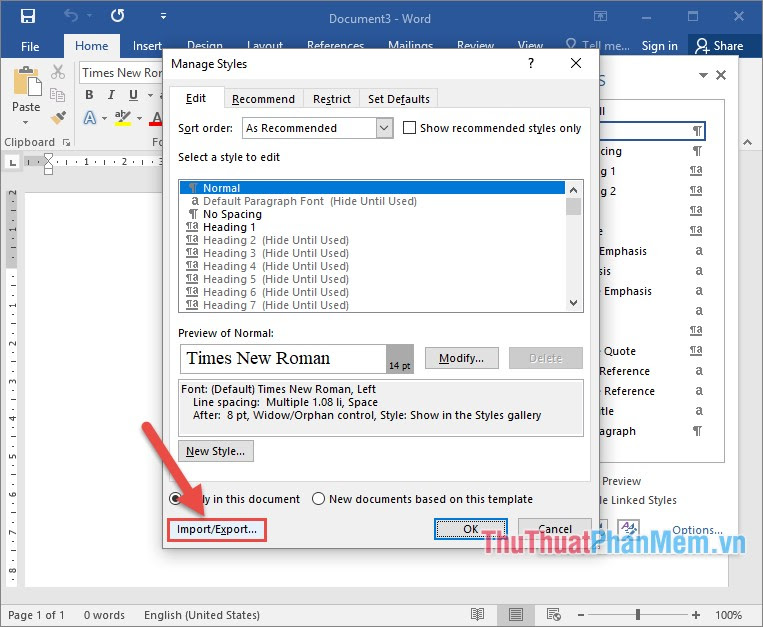Viewport: 763px width, 627px height.
Task: Toggle Italic formatting
Action: 111,94
